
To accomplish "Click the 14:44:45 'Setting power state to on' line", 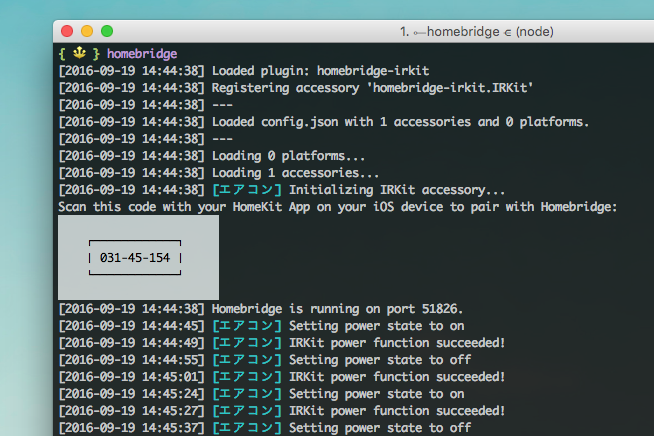I will click(x=262, y=326).
